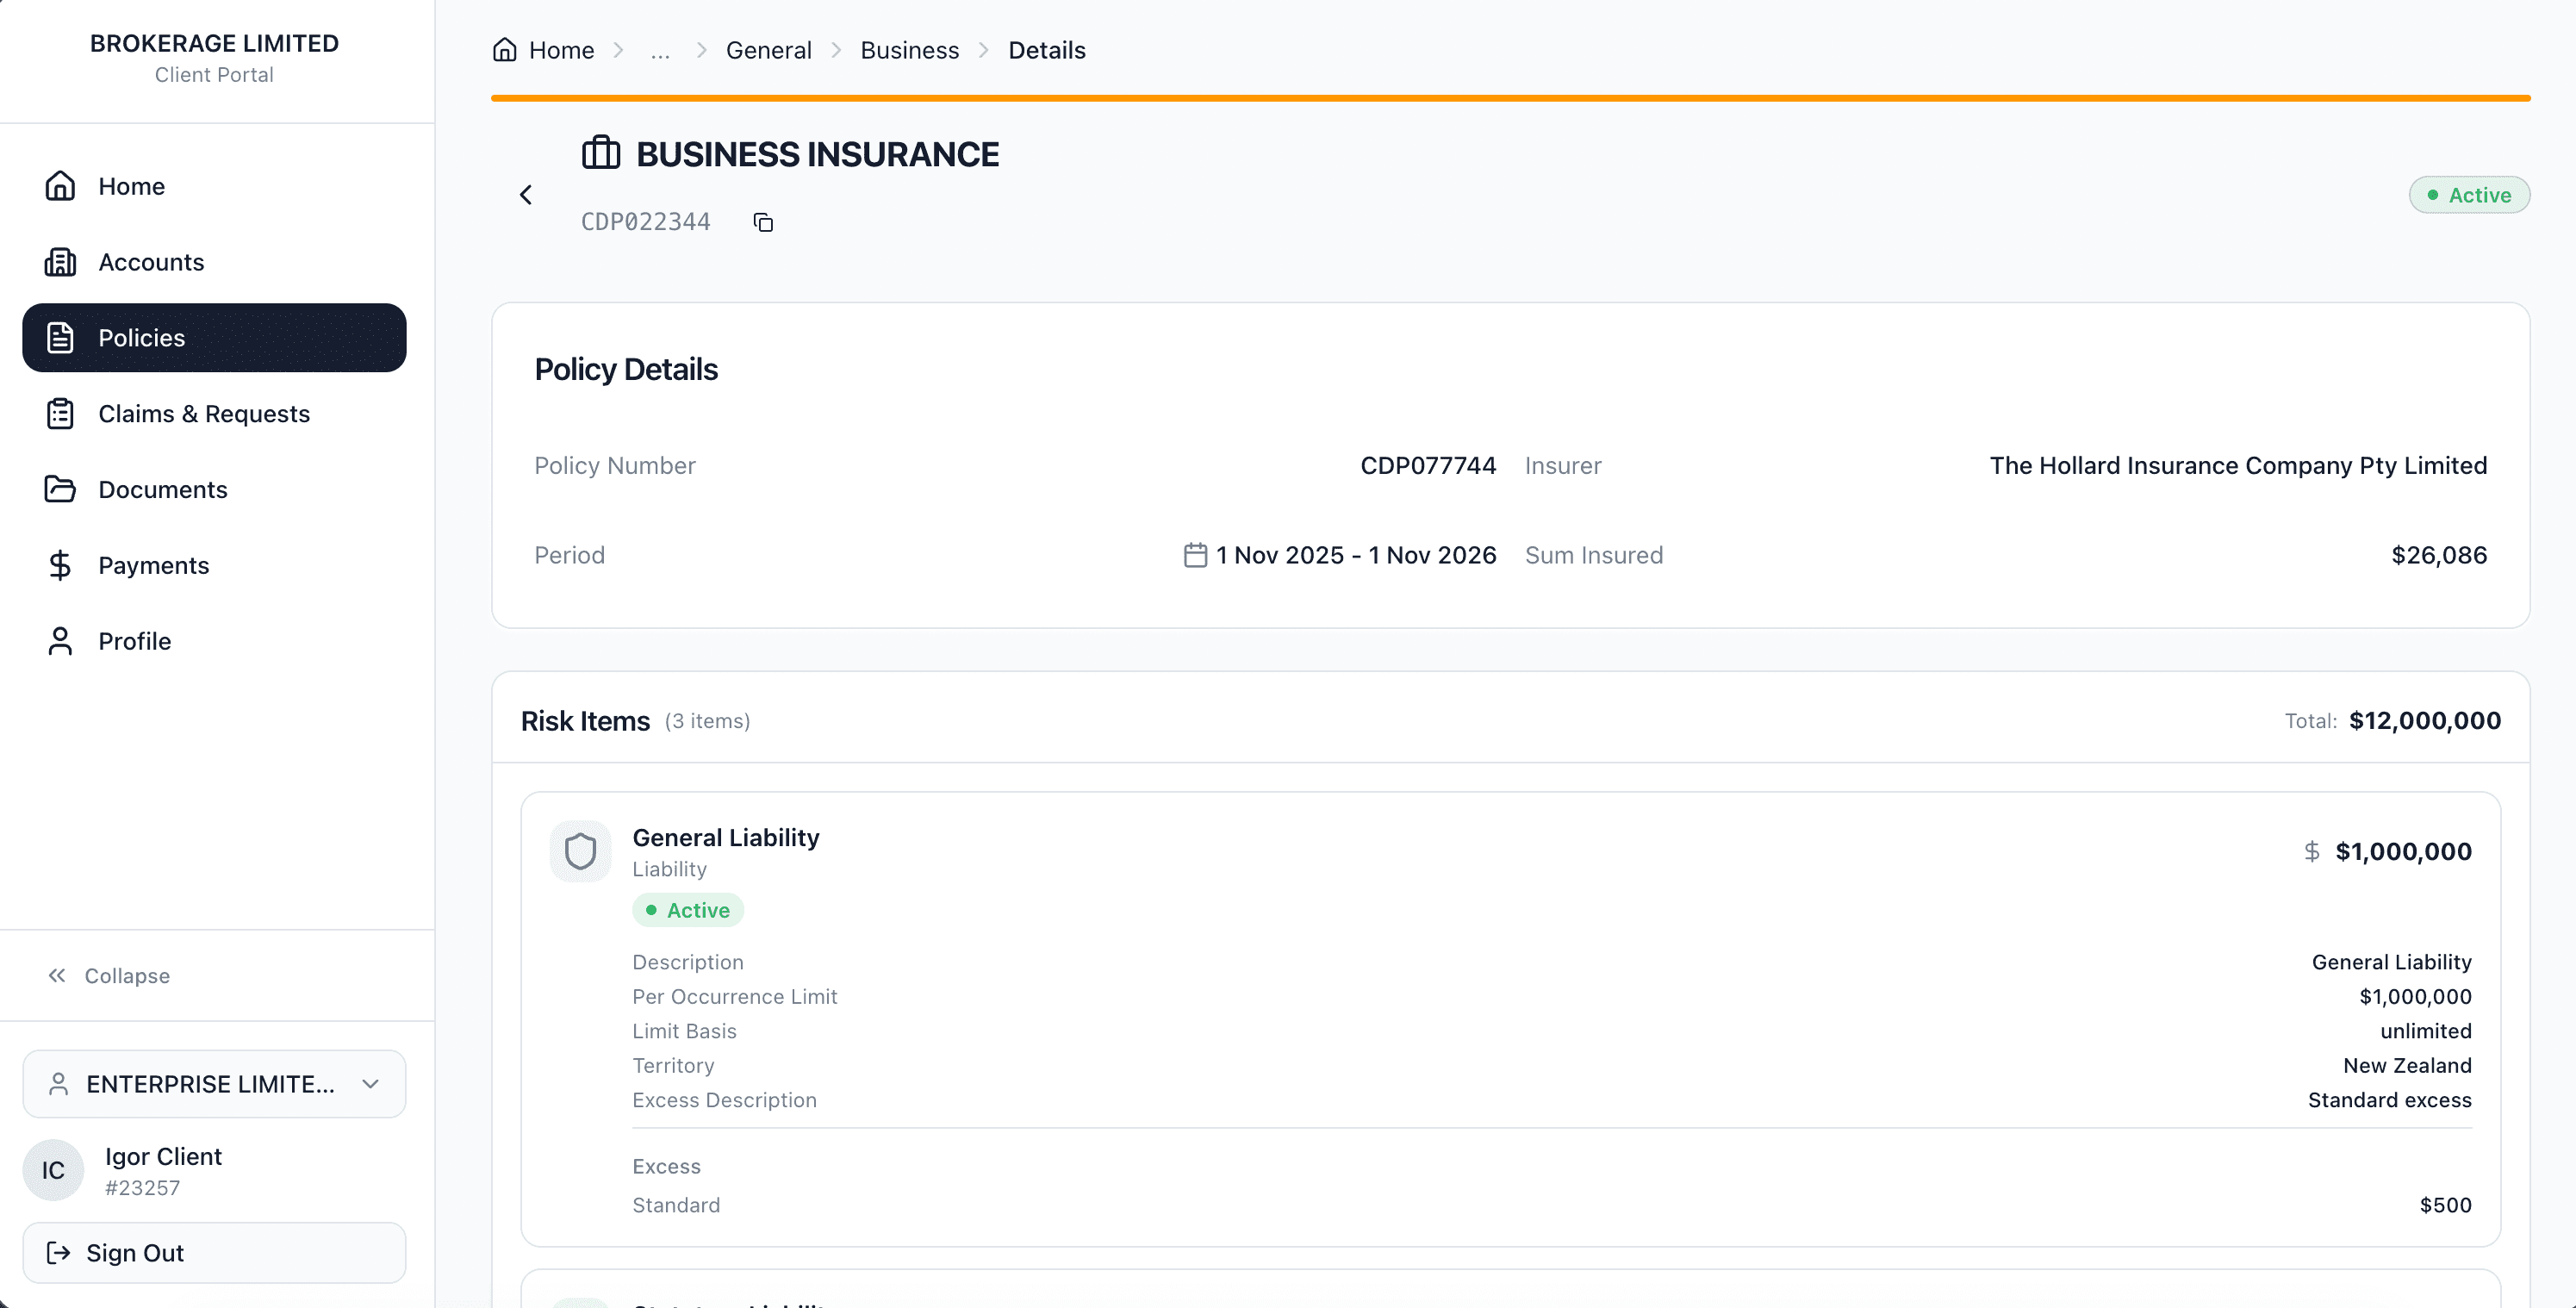The width and height of the screenshot is (2576, 1308).
Task: Copy policy number CDP022344 via copy icon
Action: pyautogui.click(x=763, y=222)
